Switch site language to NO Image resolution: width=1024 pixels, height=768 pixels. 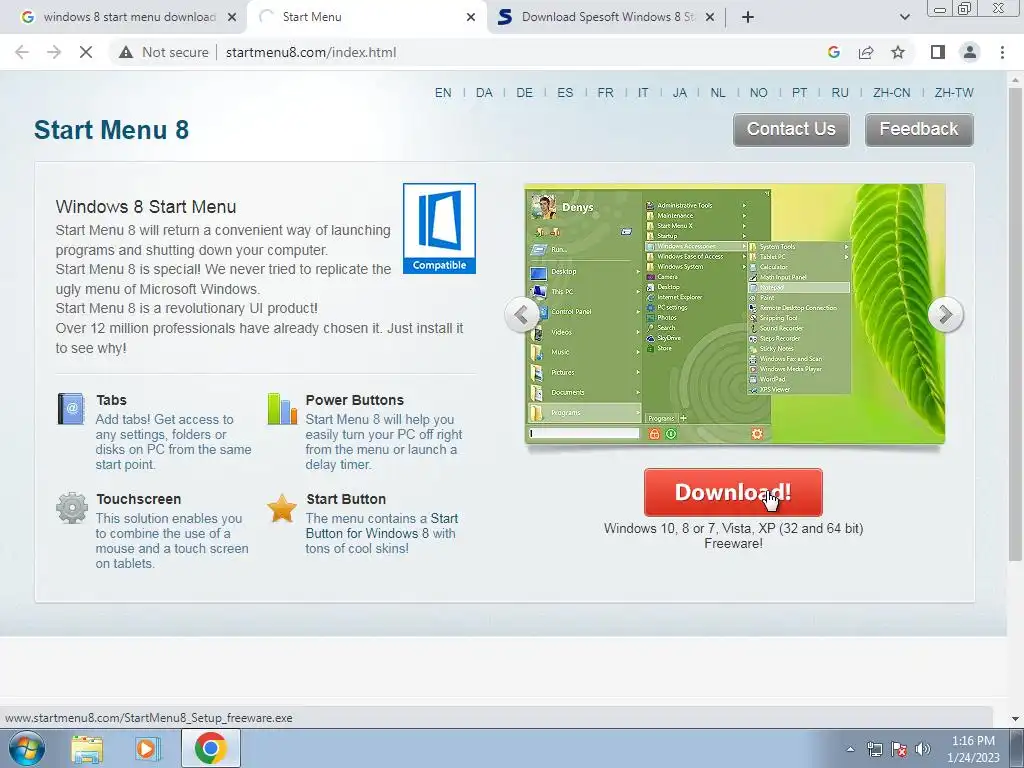coord(758,93)
